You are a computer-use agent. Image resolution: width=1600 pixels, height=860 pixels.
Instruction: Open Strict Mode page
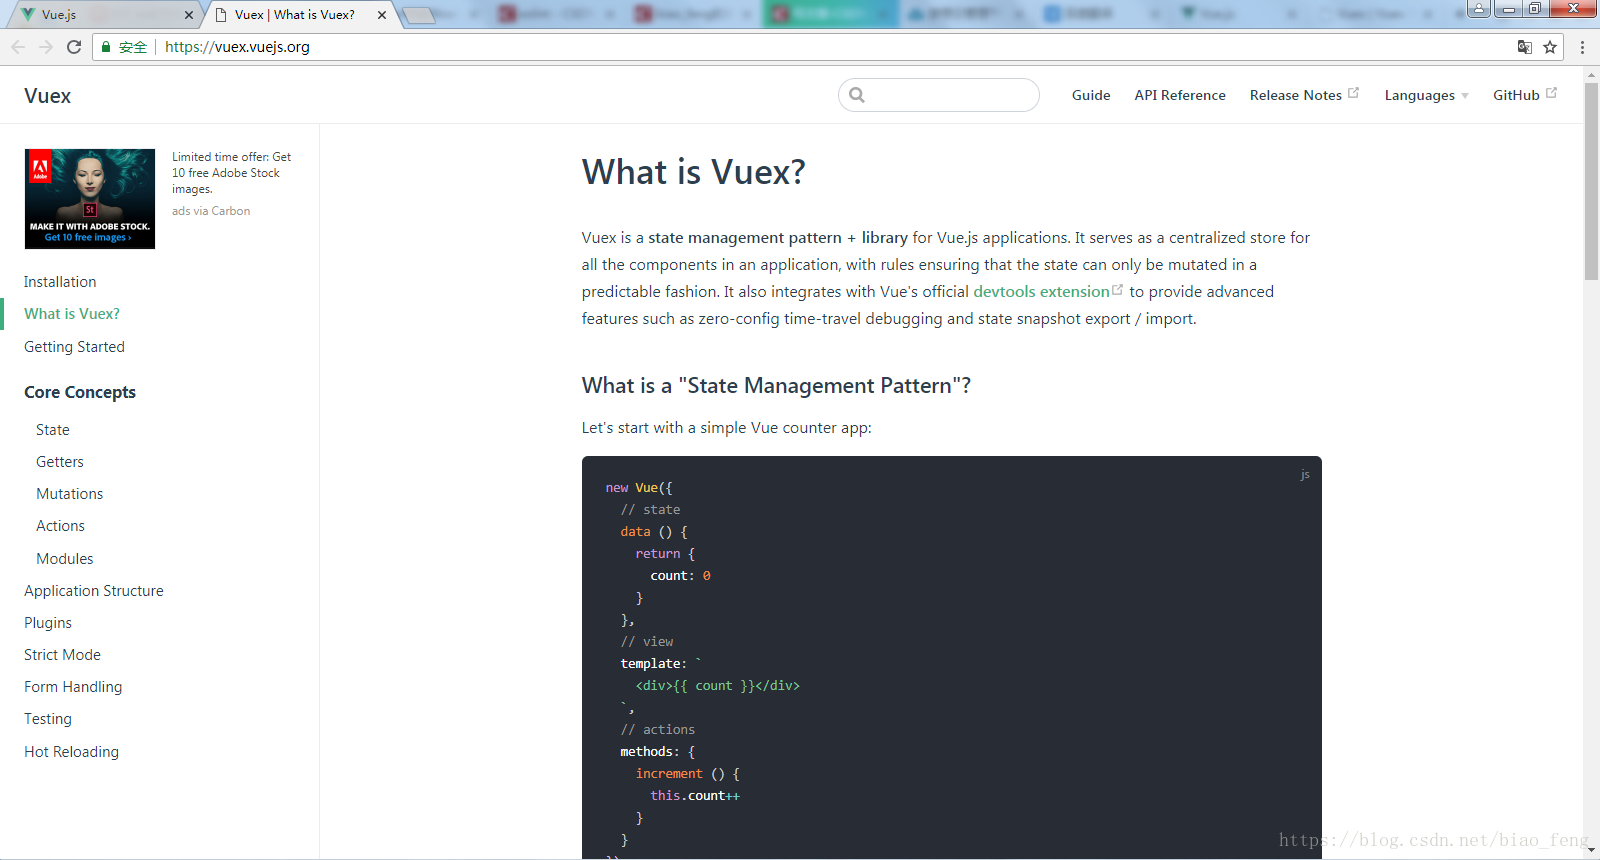[x=62, y=655]
